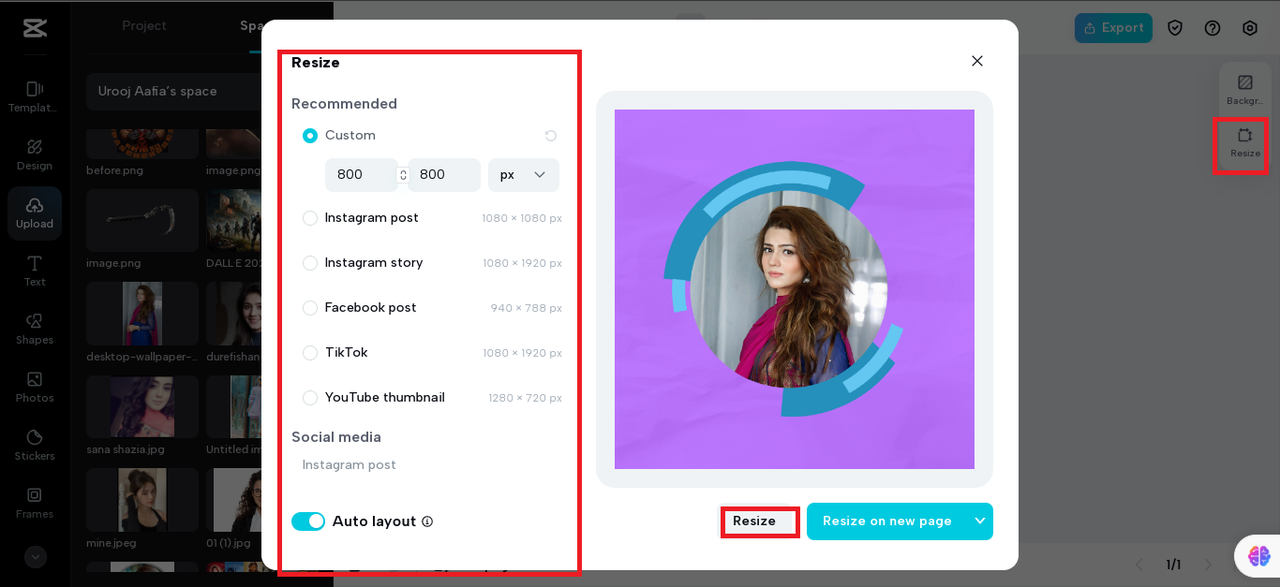
Task: Select the Instagram post radio option
Action: [x=310, y=218]
